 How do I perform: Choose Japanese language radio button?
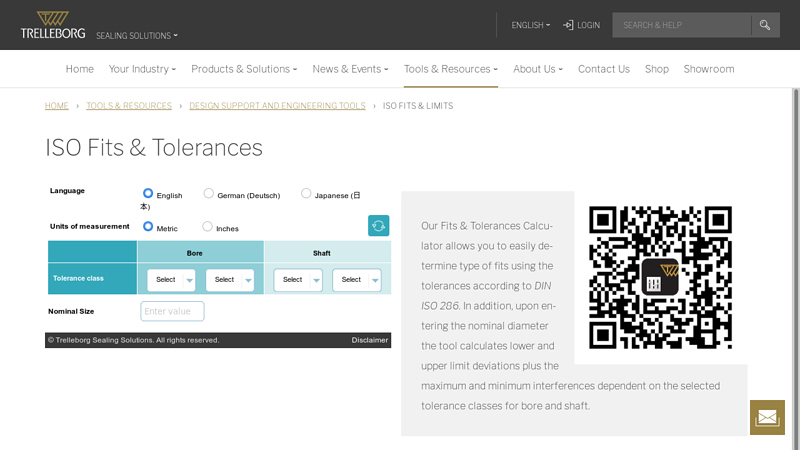(x=306, y=194)
